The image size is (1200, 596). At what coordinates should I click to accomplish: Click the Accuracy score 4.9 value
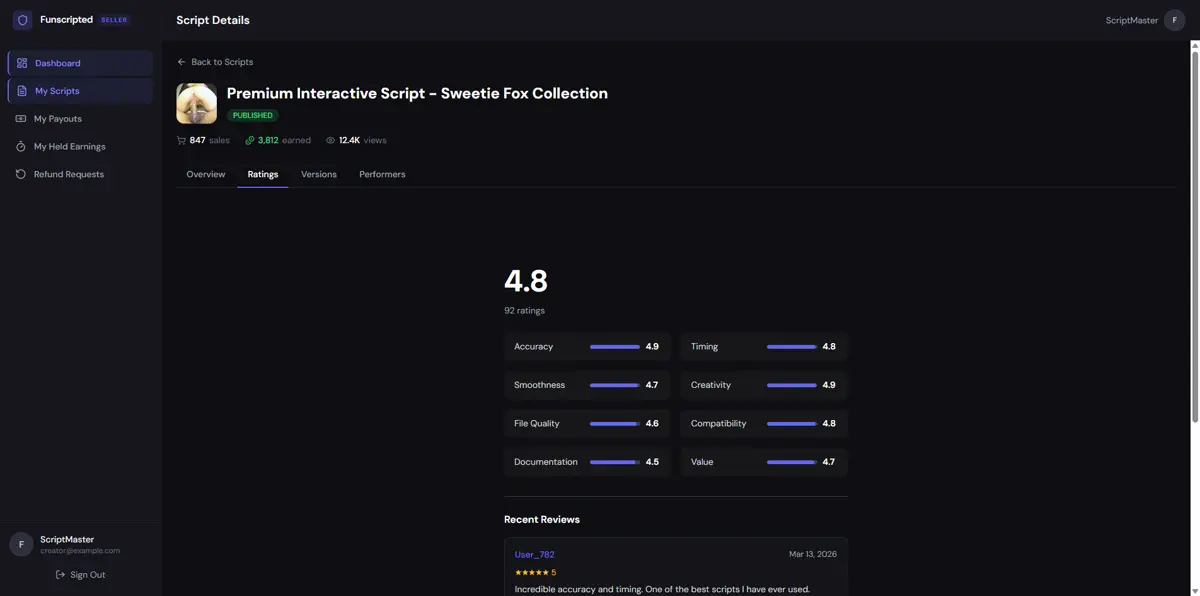[x=652, y=347]
